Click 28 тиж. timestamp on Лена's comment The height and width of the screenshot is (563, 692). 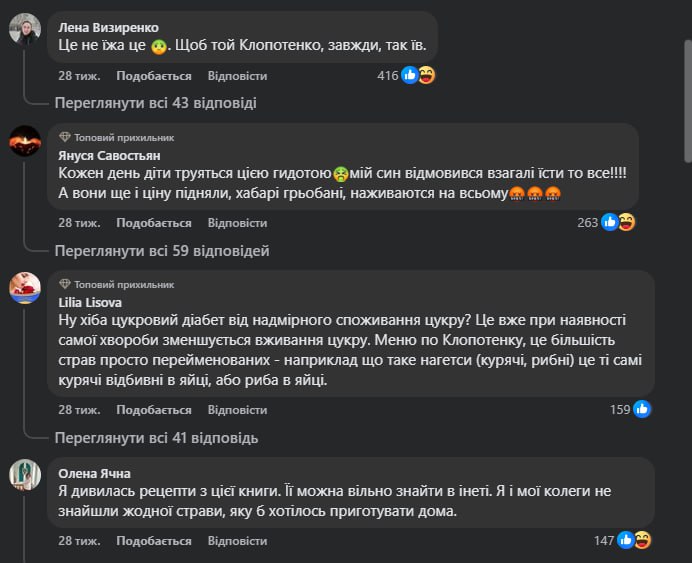(78, 76)
